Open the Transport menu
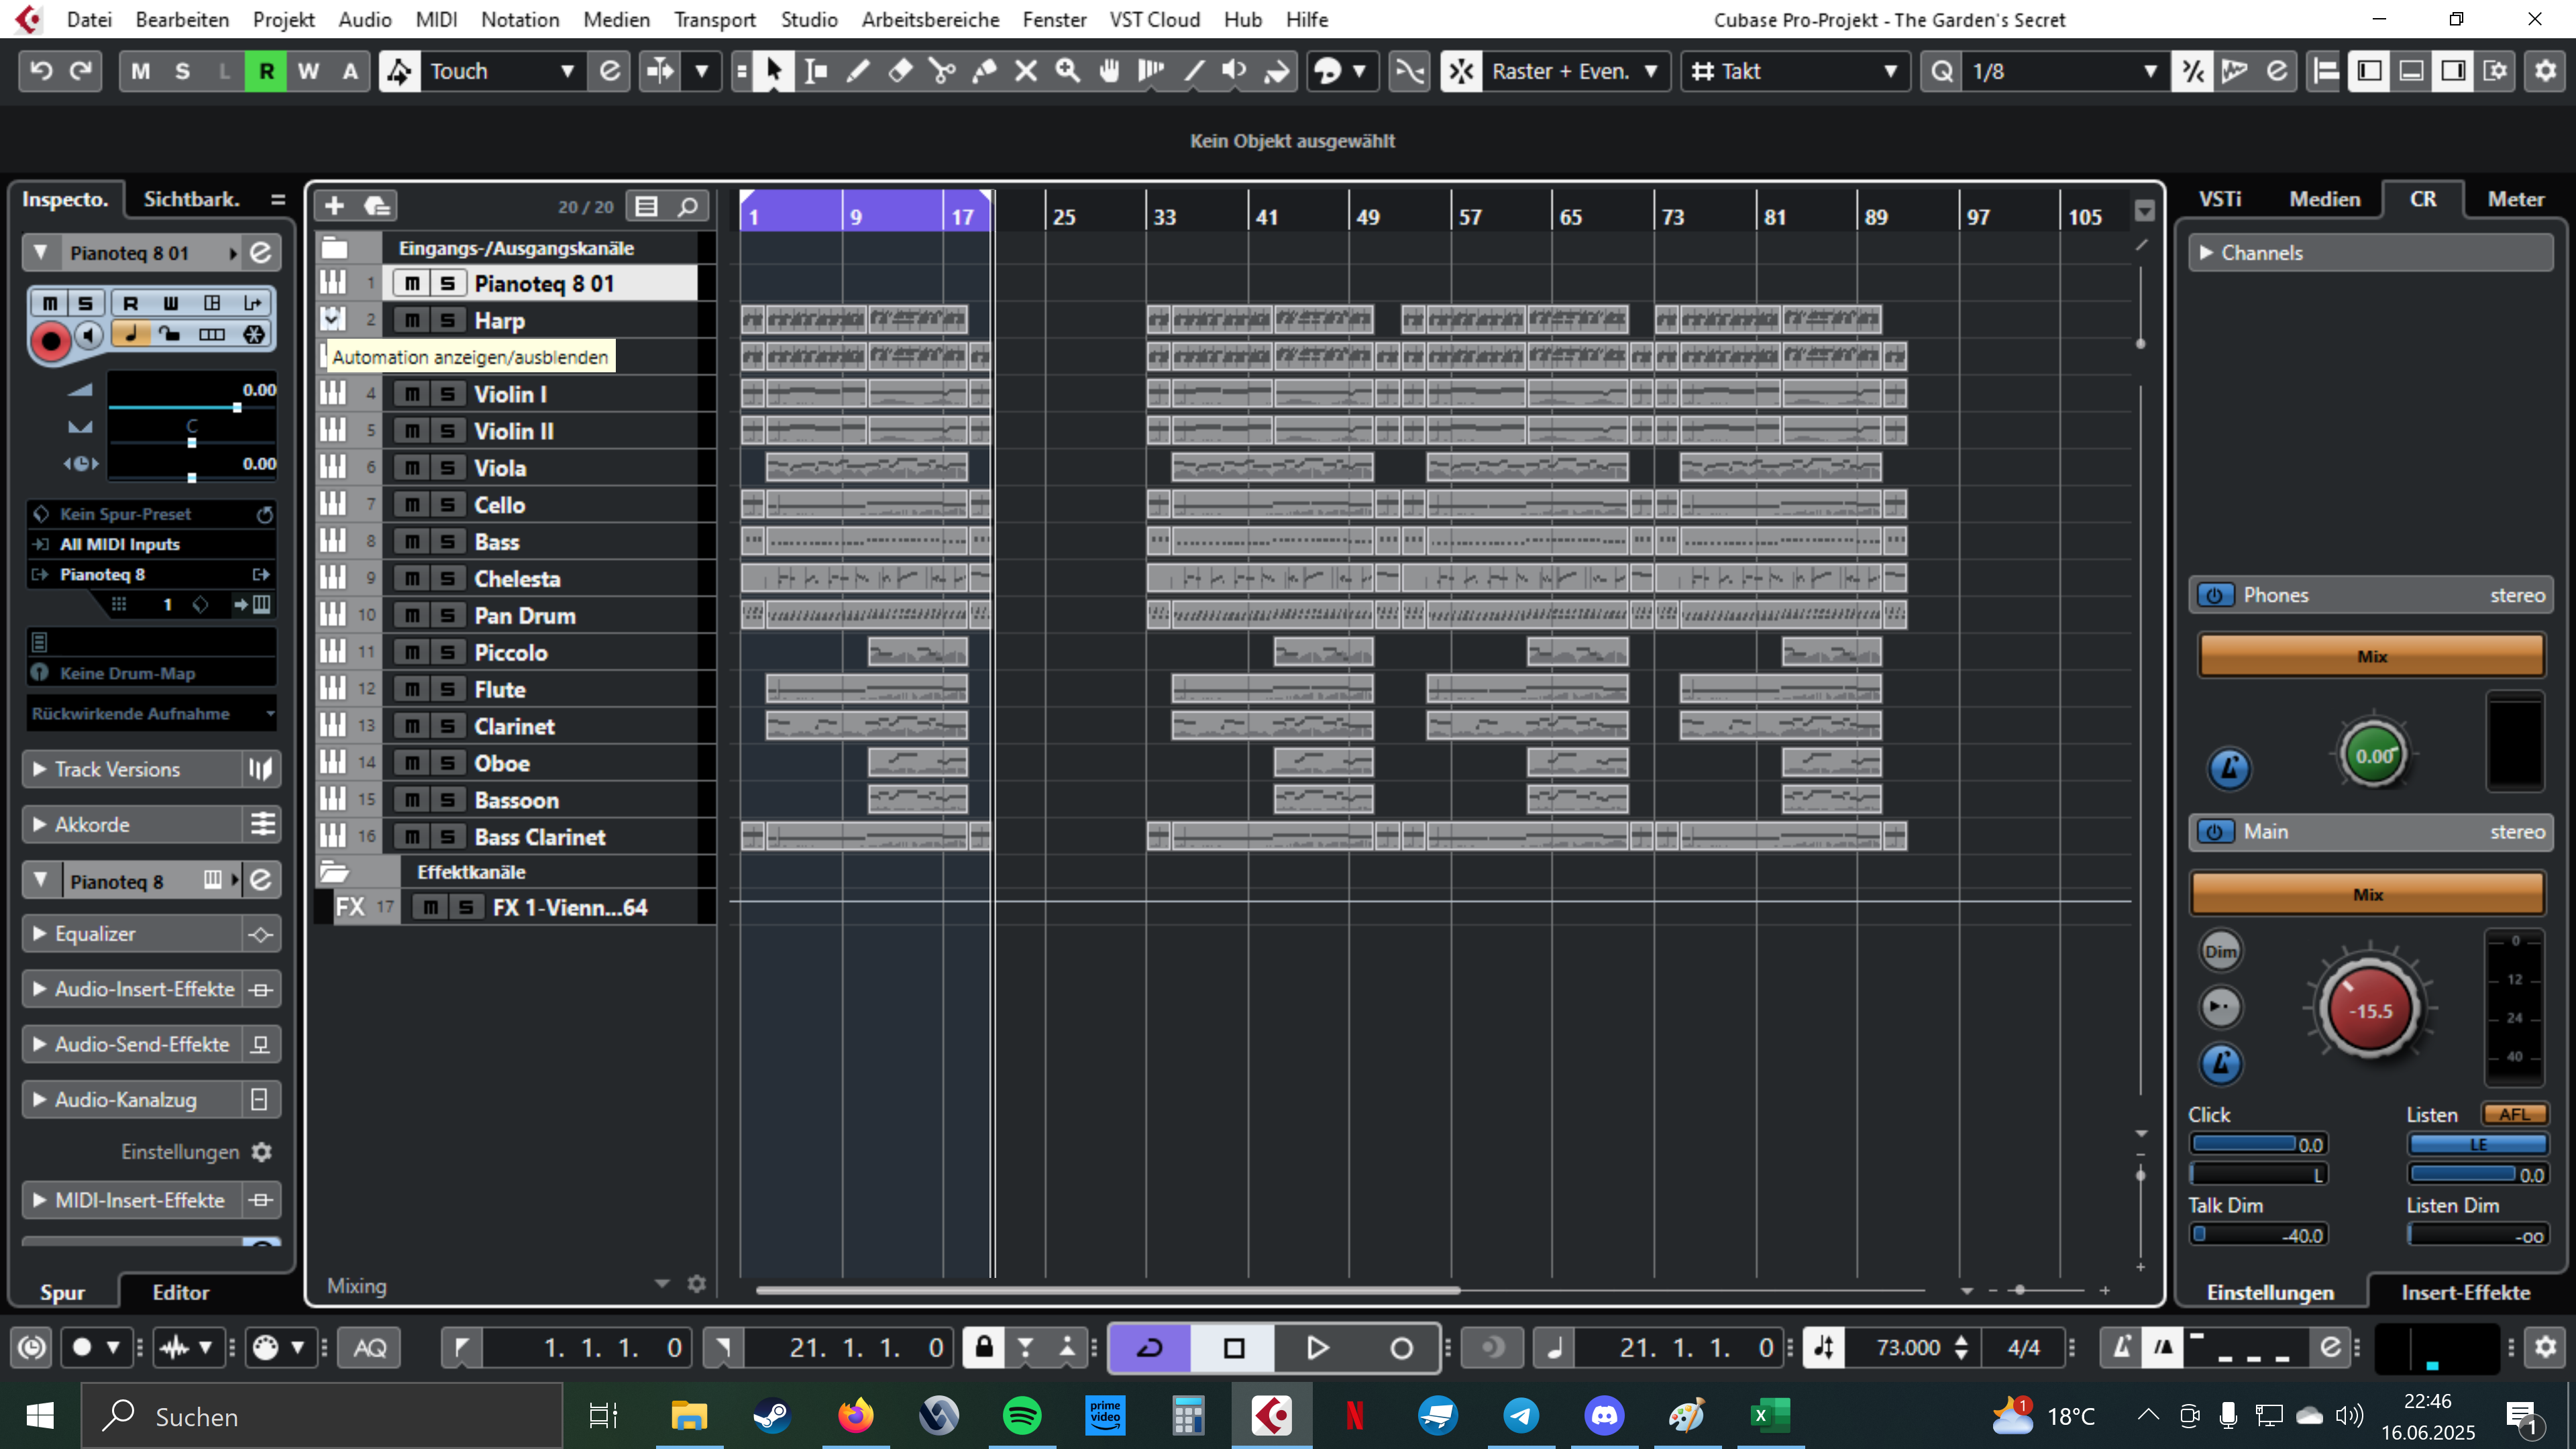 [714, 19]
